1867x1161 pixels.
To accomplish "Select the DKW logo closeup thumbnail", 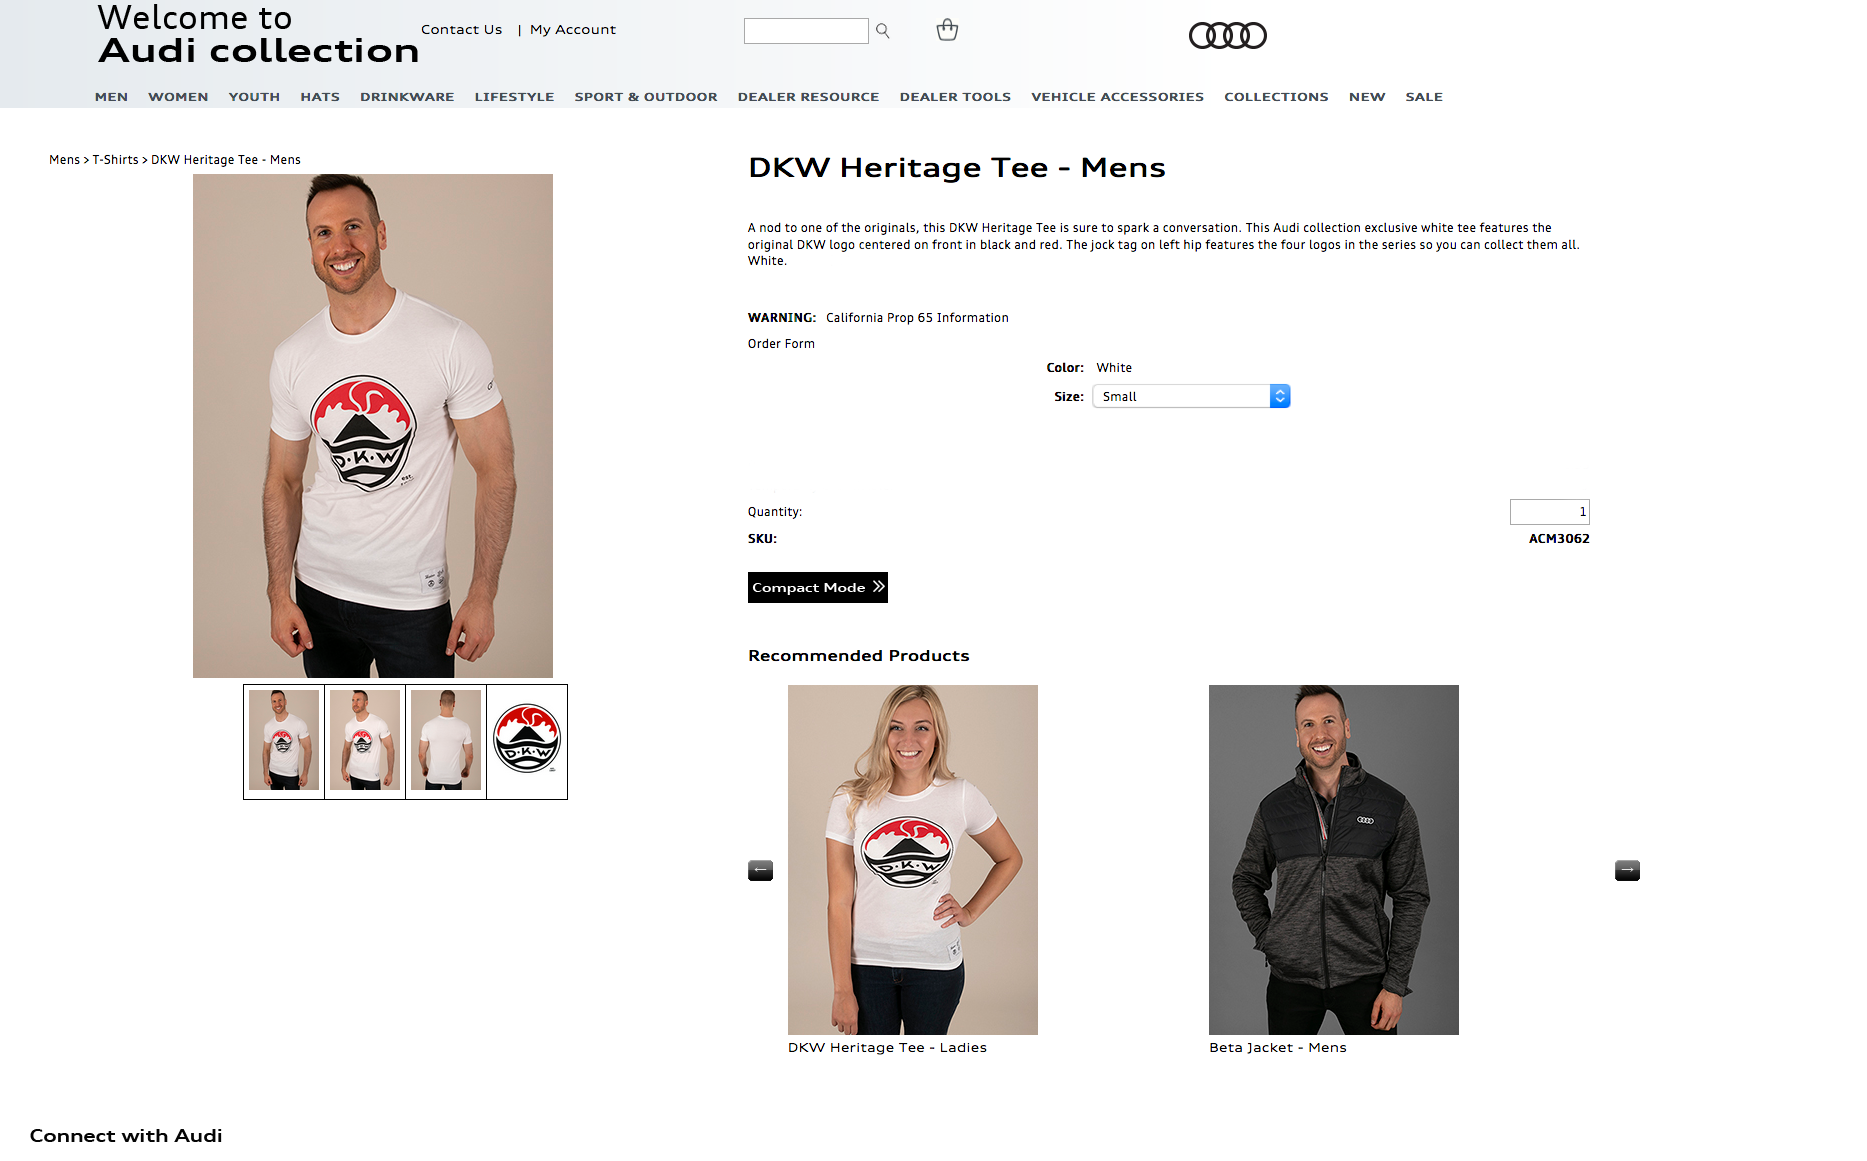I will pyautogui.click(x=527, y=741).
